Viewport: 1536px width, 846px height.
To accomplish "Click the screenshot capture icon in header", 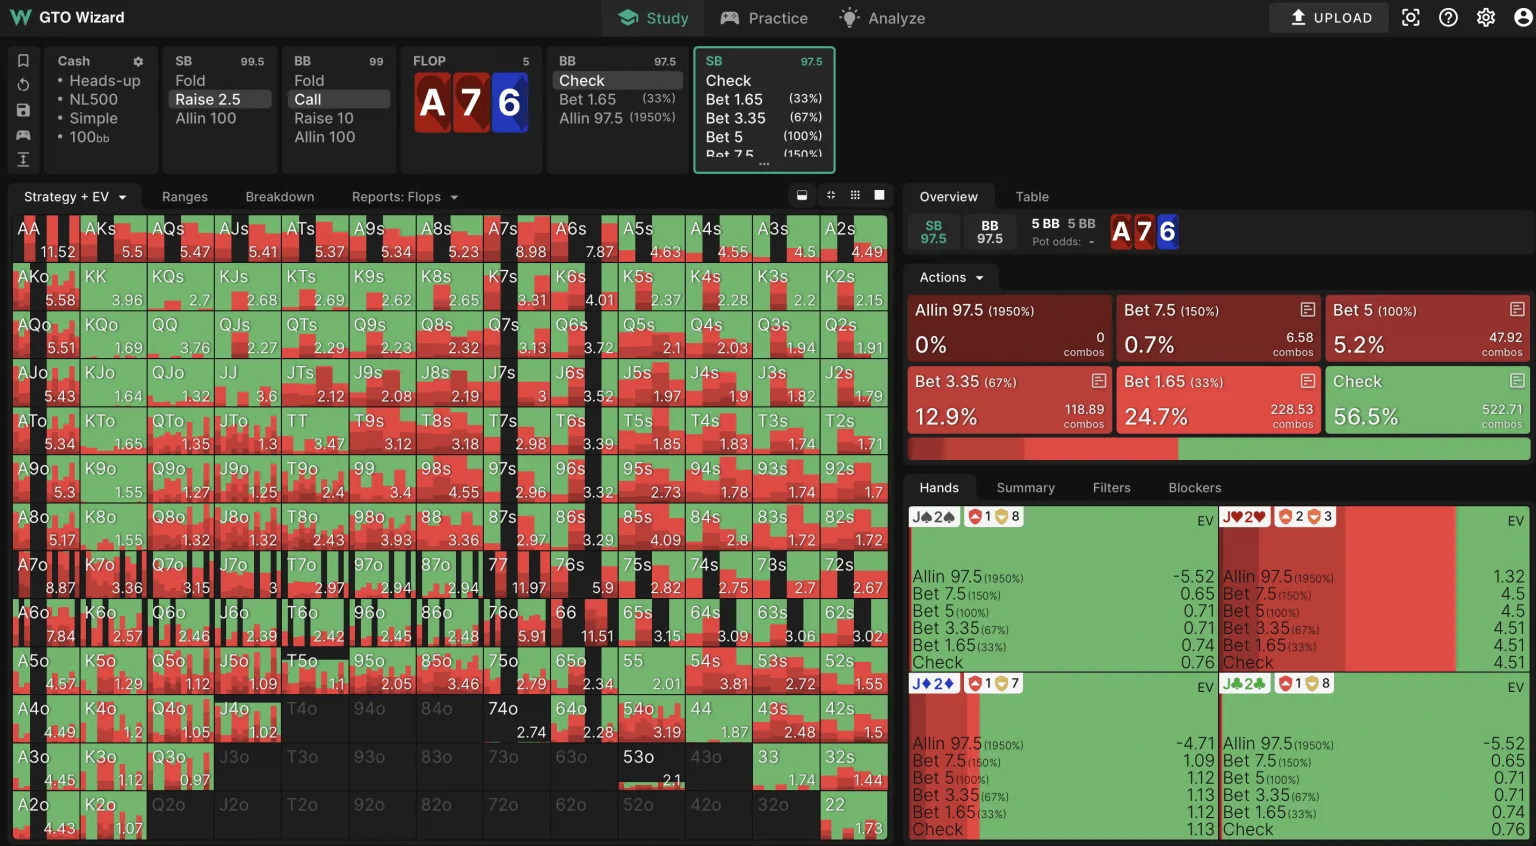I will click(x=1410, y=18).
